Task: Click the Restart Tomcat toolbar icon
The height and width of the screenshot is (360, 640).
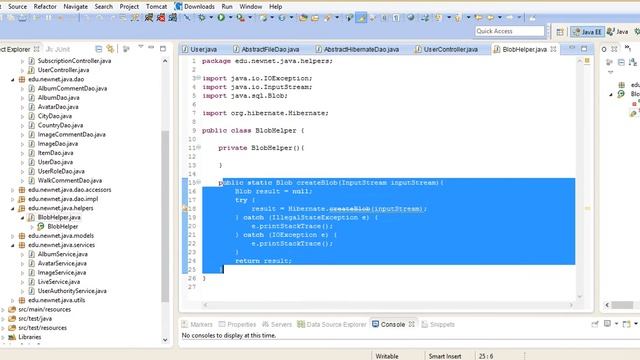Action: click(173, 18)
